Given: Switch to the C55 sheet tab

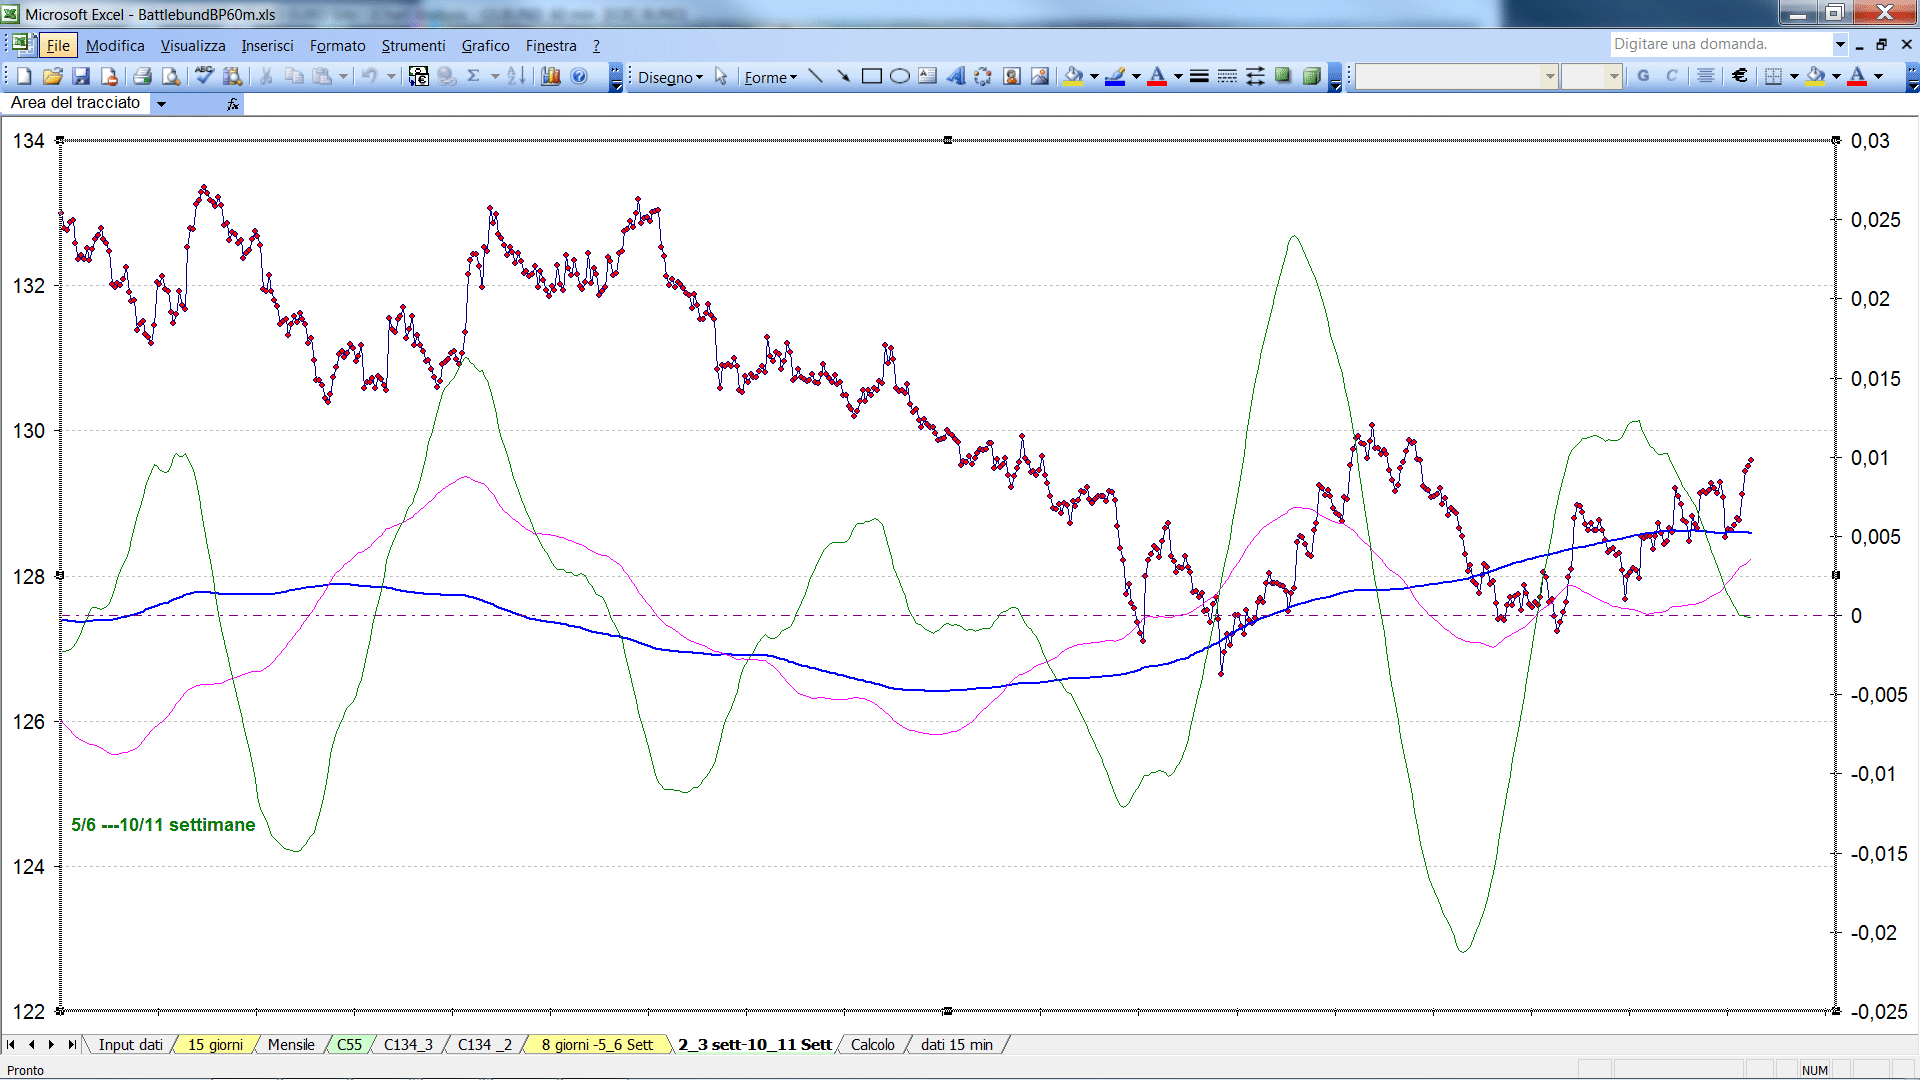Looking at the screenshot, I should [x=349, y=1045].
